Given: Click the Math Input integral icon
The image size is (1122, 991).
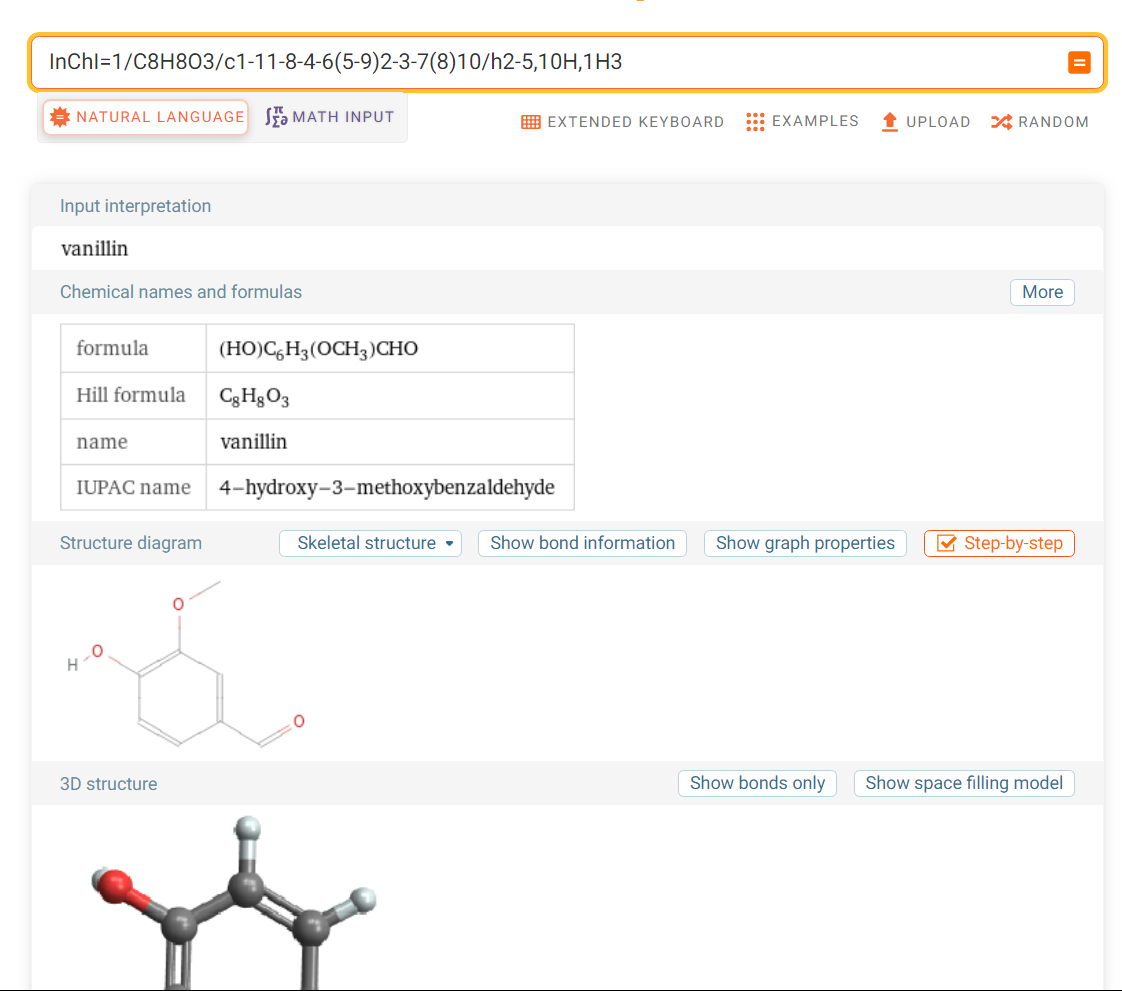Looking at the screenshot, I should tap(276, 117).
